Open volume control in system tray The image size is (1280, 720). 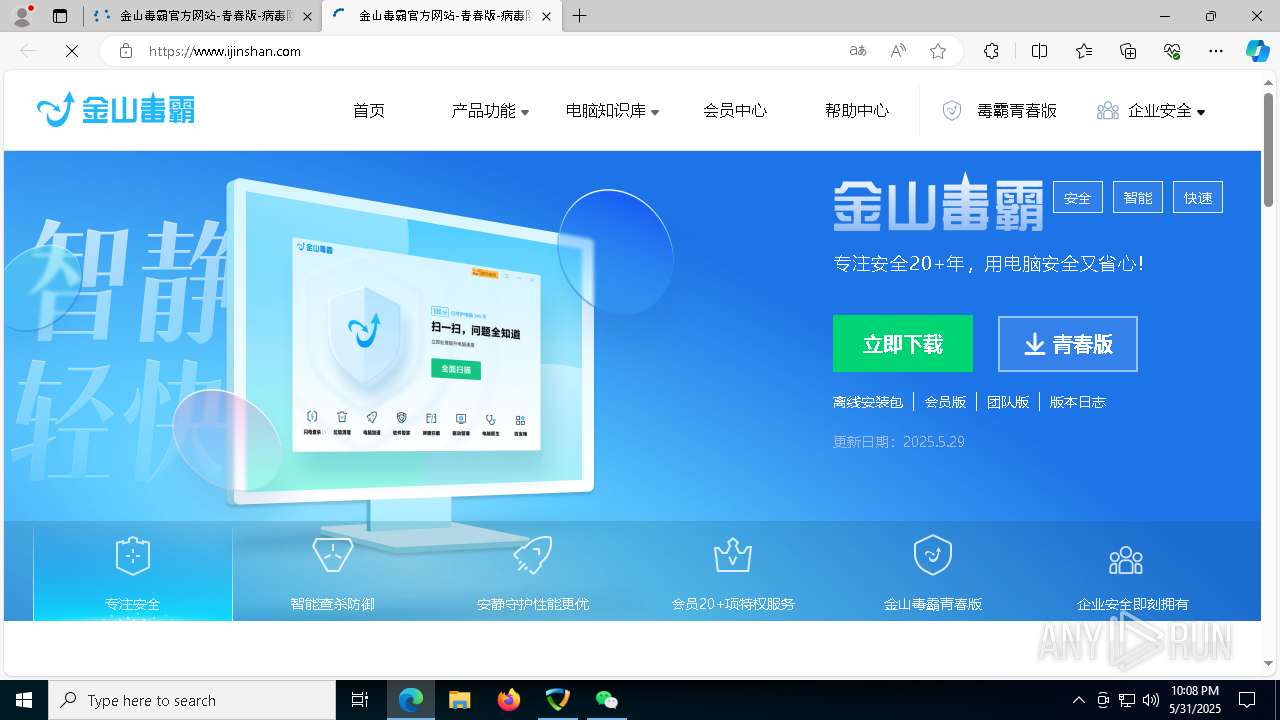pos(1151,700)
